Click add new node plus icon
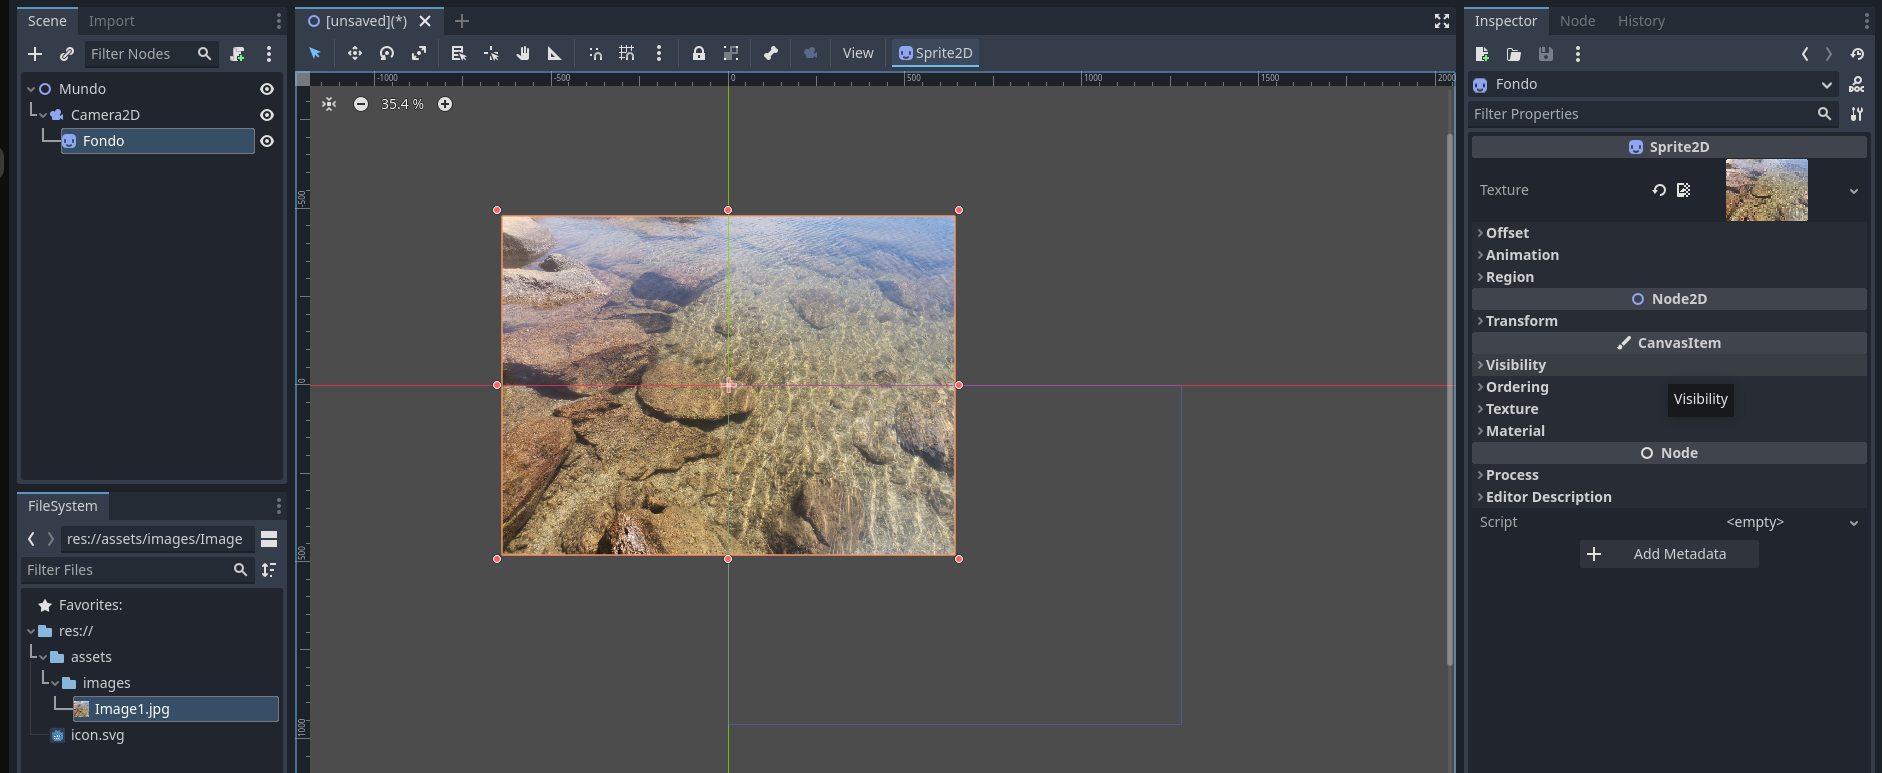Viewport: 1882px width, 773px height. pyautogui.click(x=35, y=54)
